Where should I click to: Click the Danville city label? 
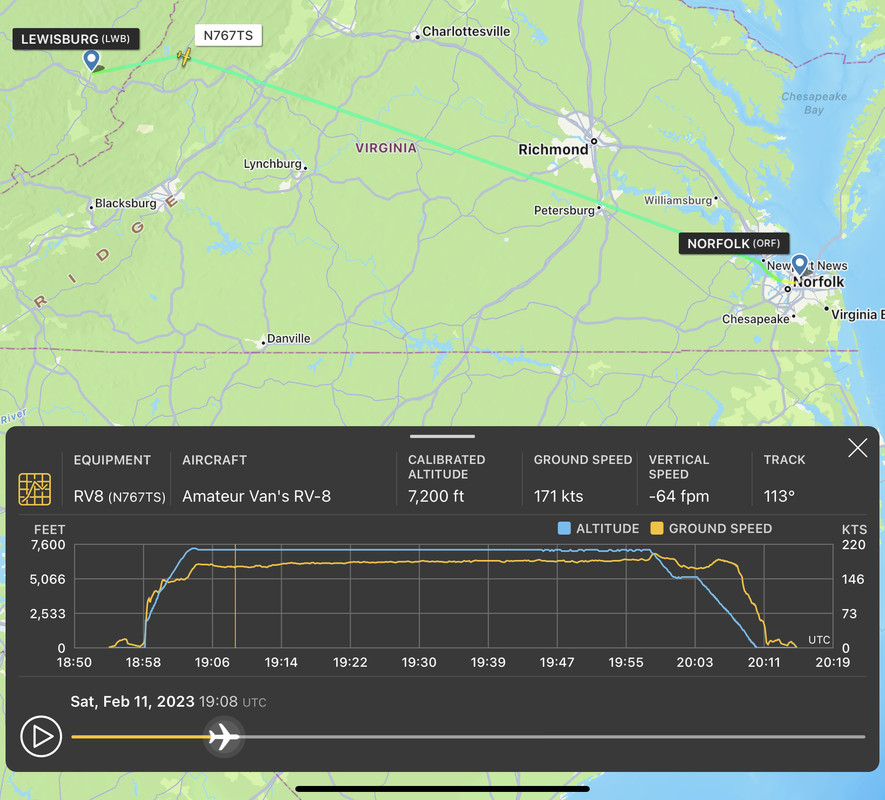tap(288, 339)
